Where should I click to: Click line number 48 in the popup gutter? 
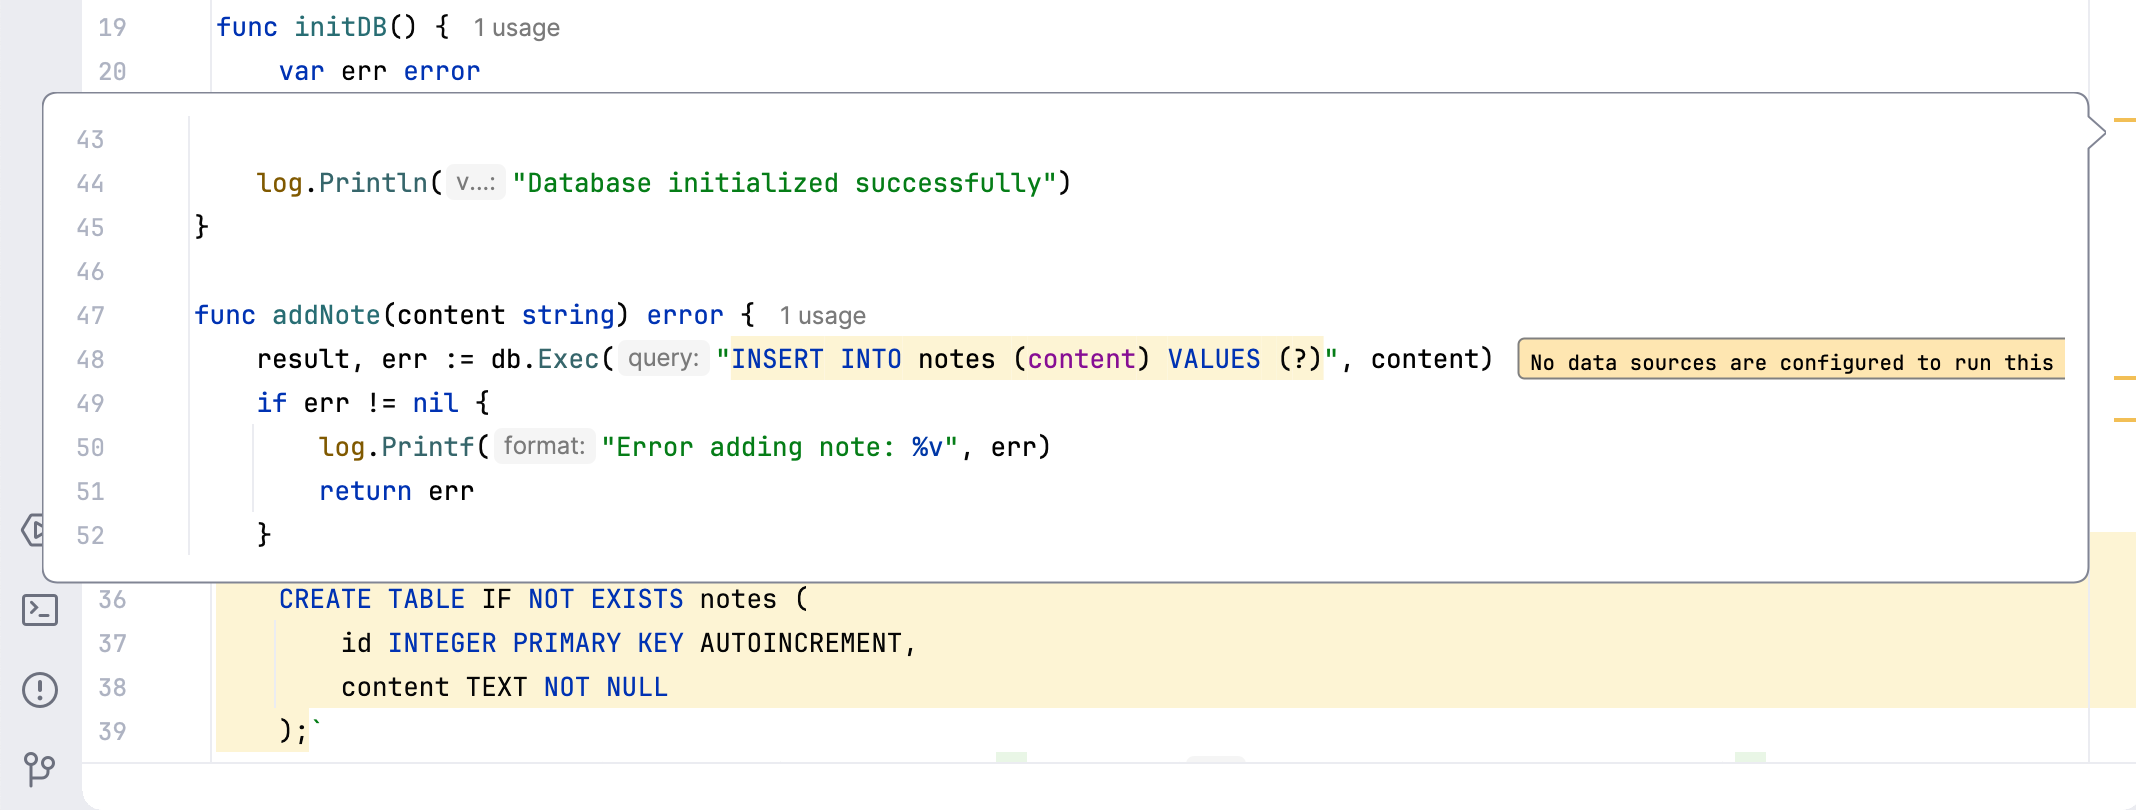(90, 360)
